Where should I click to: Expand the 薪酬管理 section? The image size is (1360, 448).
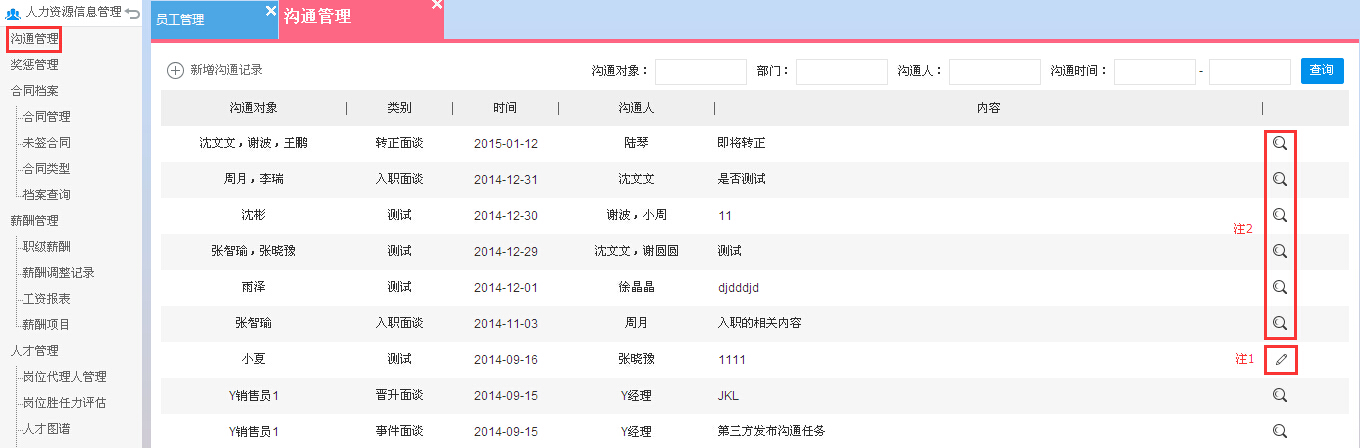coord(34,221)
